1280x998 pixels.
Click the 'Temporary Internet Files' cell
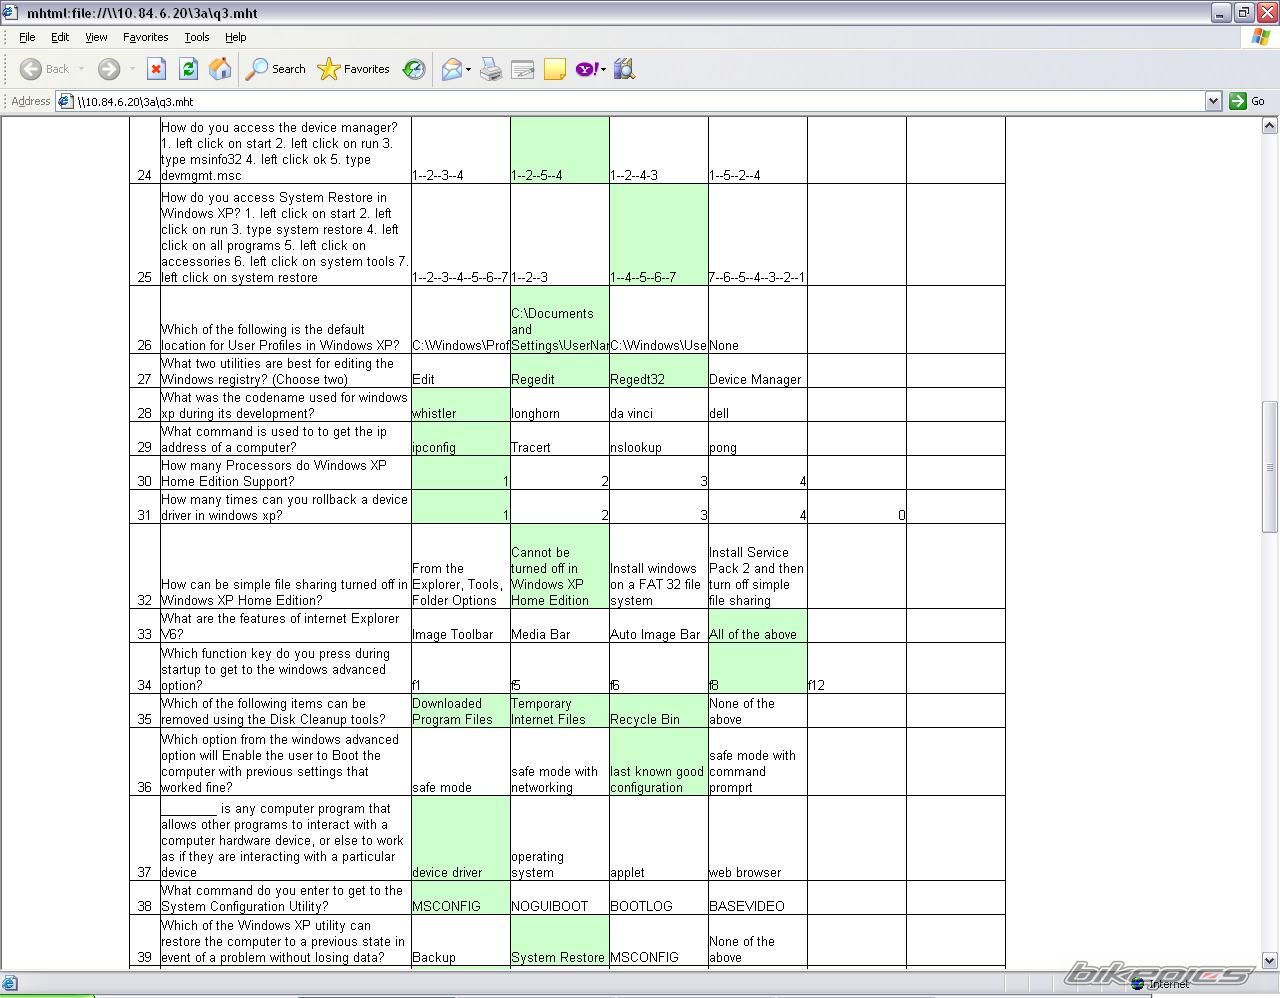(x=559, y=711)
